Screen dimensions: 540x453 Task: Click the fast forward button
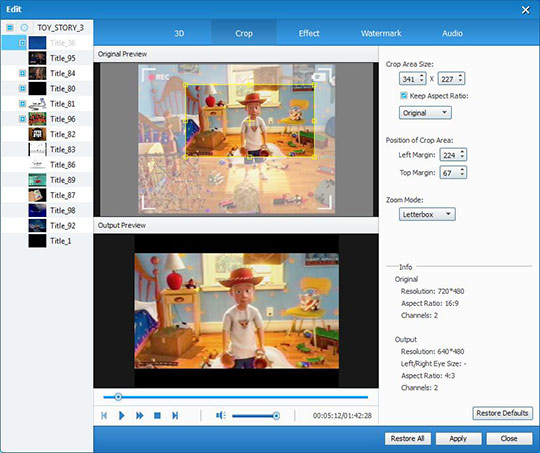pos(139,416)
